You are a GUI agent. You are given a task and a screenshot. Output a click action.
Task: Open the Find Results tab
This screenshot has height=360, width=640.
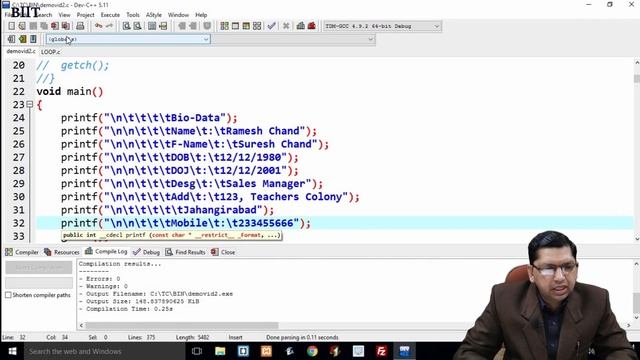(185, 252)
